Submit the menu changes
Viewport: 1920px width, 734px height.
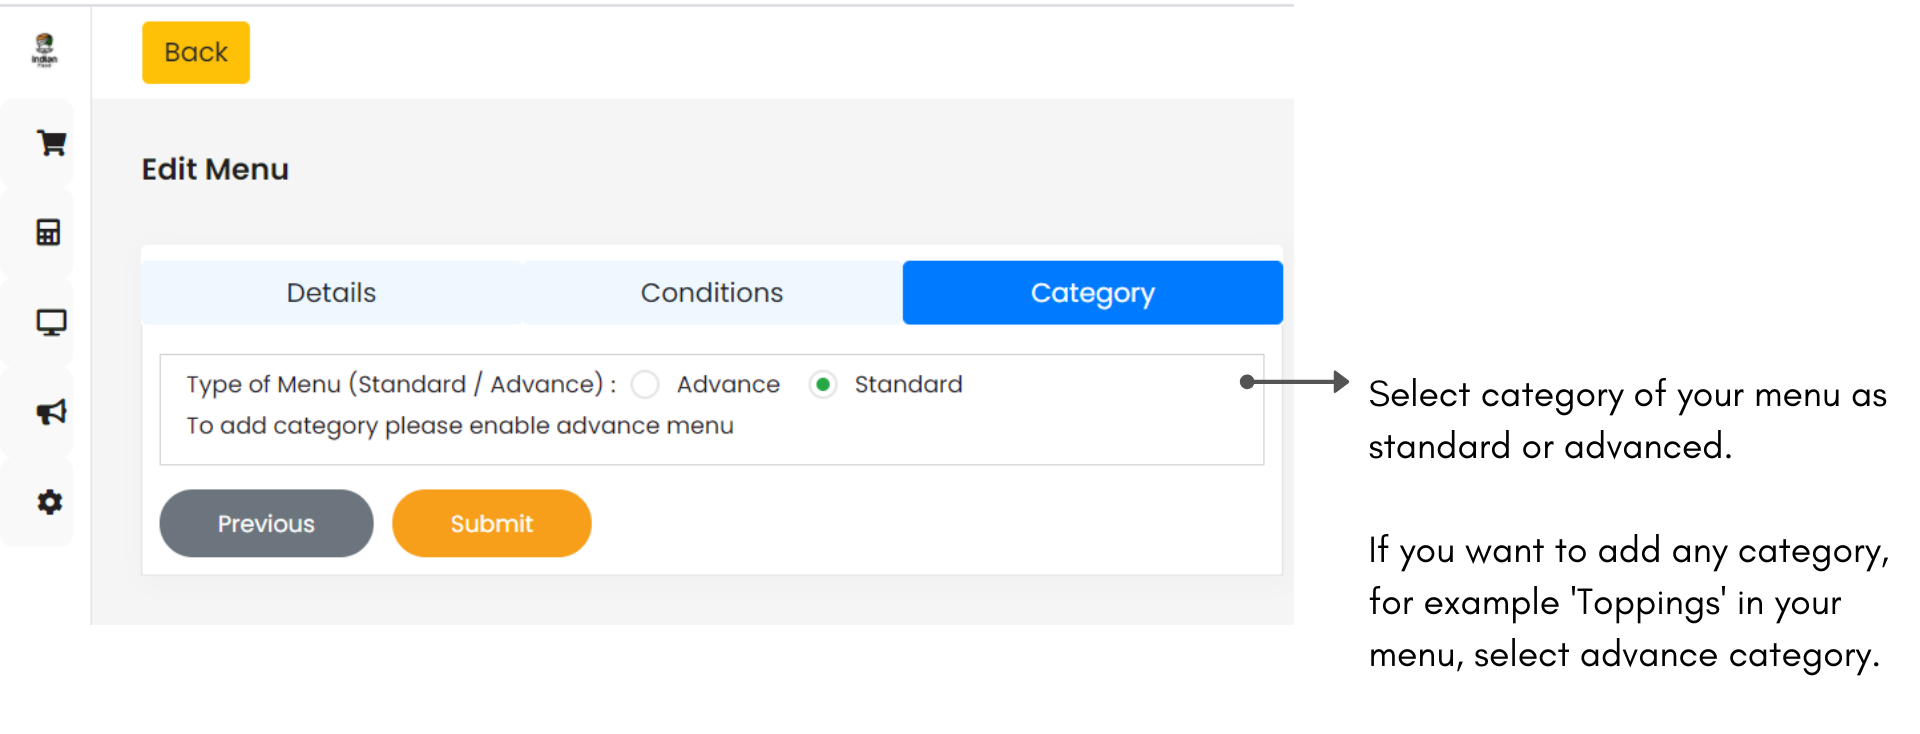click(x=491, y=523)
